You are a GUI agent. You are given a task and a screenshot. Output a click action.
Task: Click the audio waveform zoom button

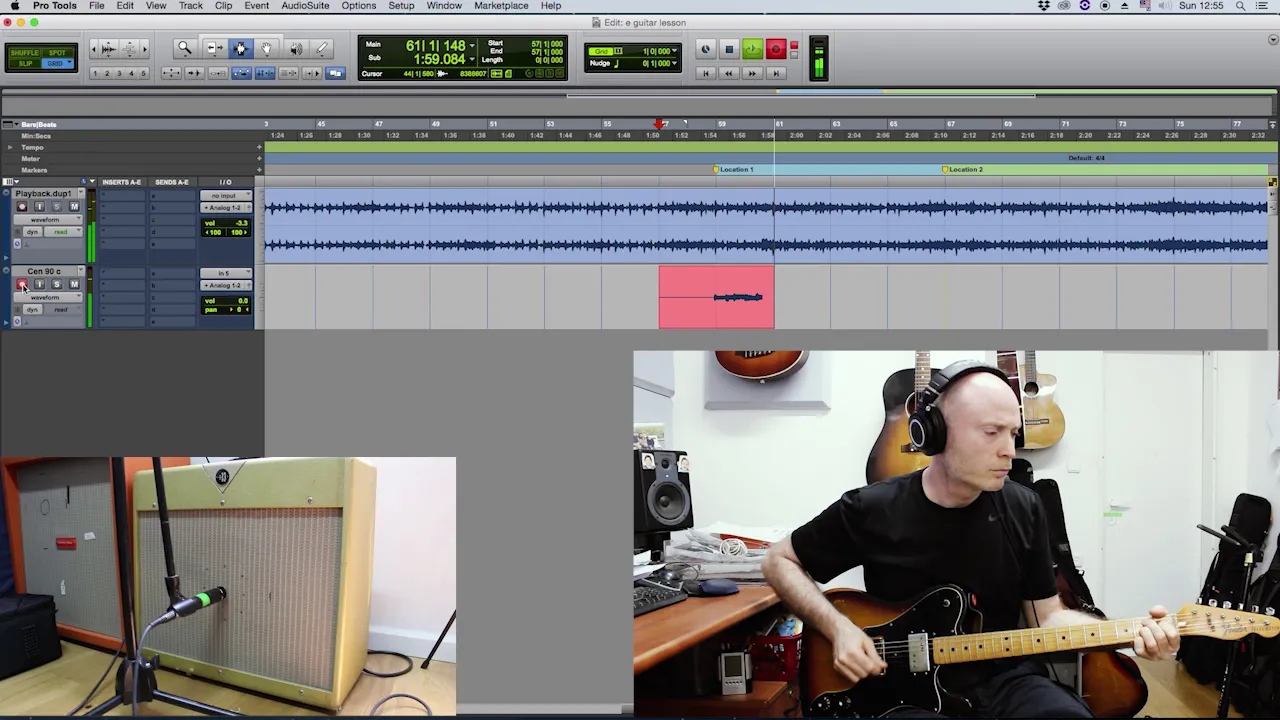pyautogui.click(x=108, y=49)
